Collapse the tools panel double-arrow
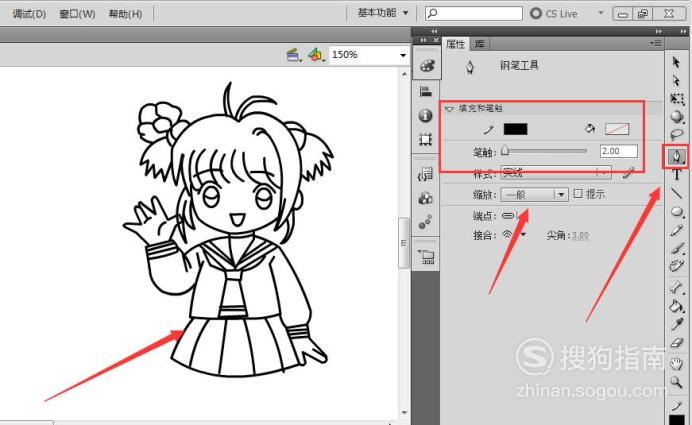Image resolution: width=692 pixels, height=425 pixels. [x=683, y=31]
